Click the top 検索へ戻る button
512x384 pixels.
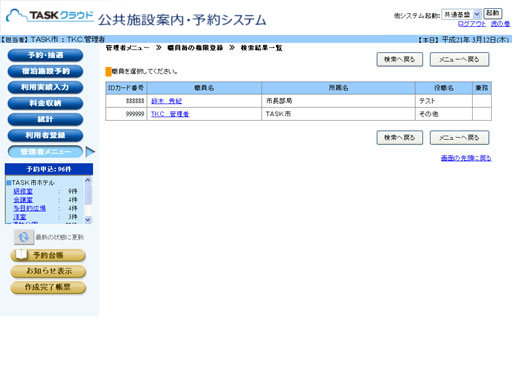400,59
